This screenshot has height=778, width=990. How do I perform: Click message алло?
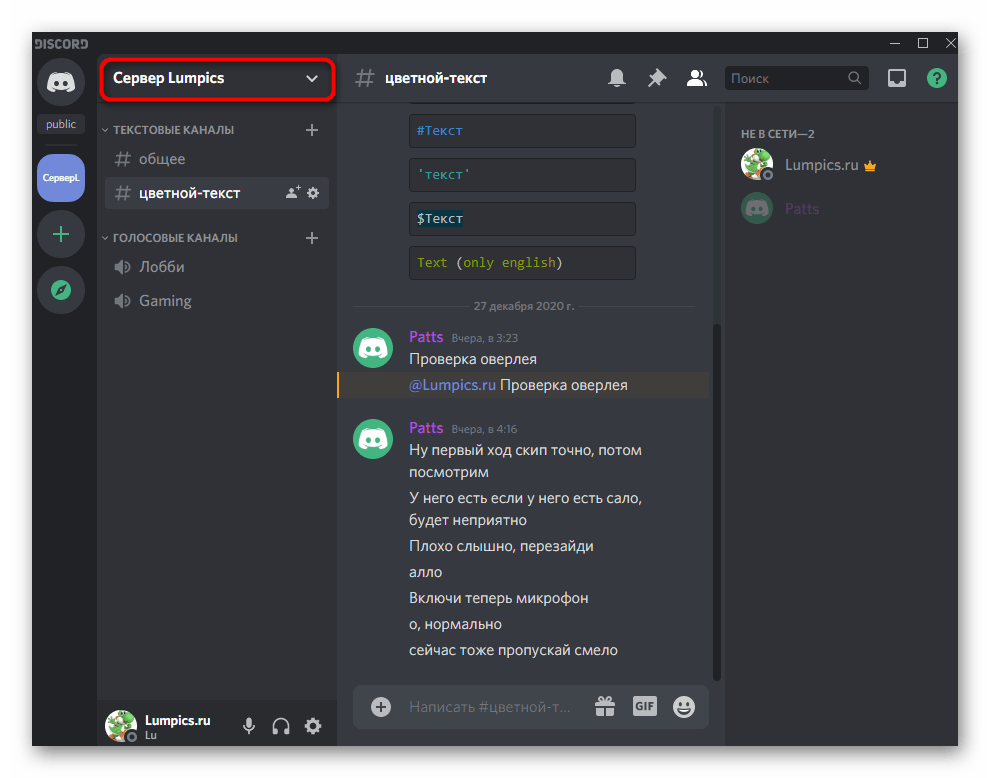[426, 572]
